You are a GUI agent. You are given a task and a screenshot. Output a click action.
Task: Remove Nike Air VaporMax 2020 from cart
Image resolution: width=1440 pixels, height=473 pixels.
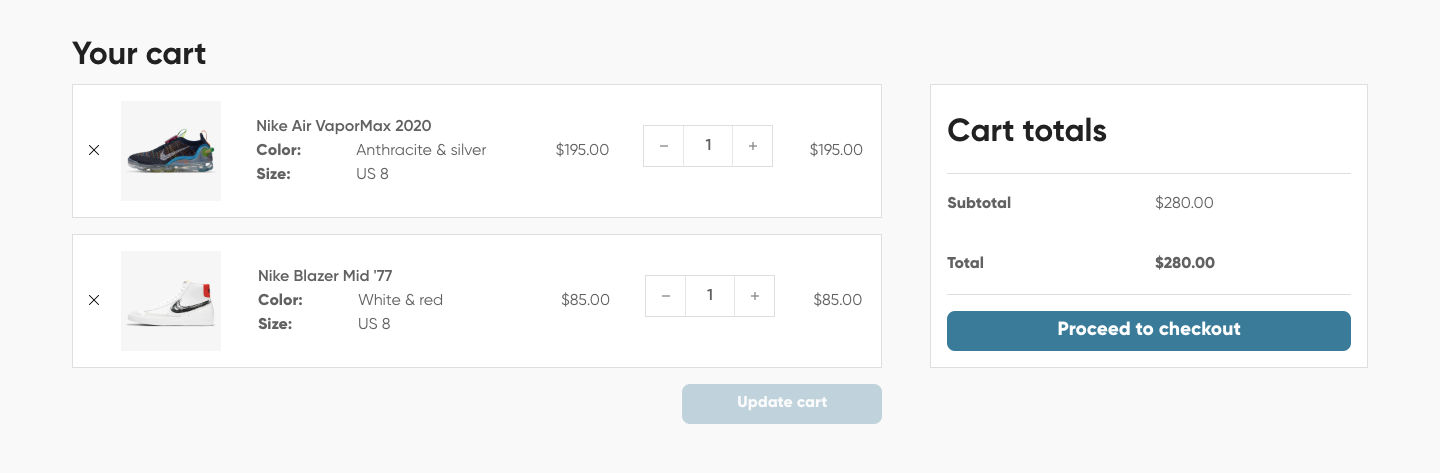(94, 150)
